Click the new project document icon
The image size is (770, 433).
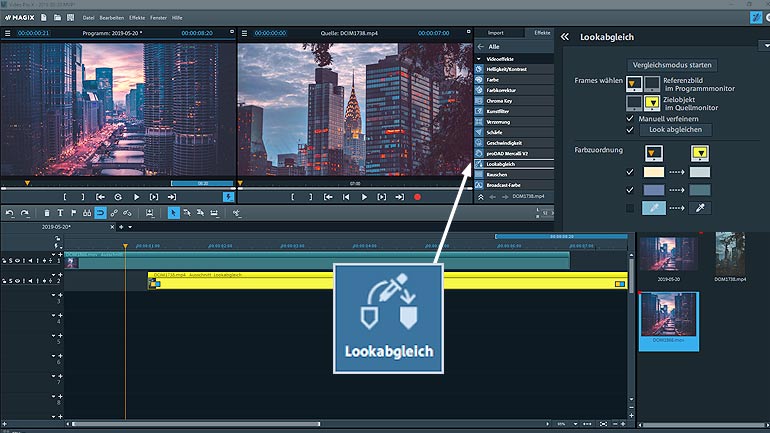[44, 18]
